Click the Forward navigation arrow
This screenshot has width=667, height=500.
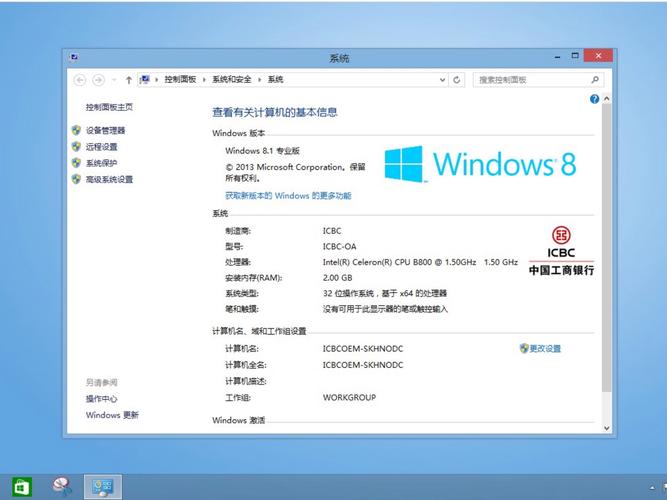[x=98, y=80]
